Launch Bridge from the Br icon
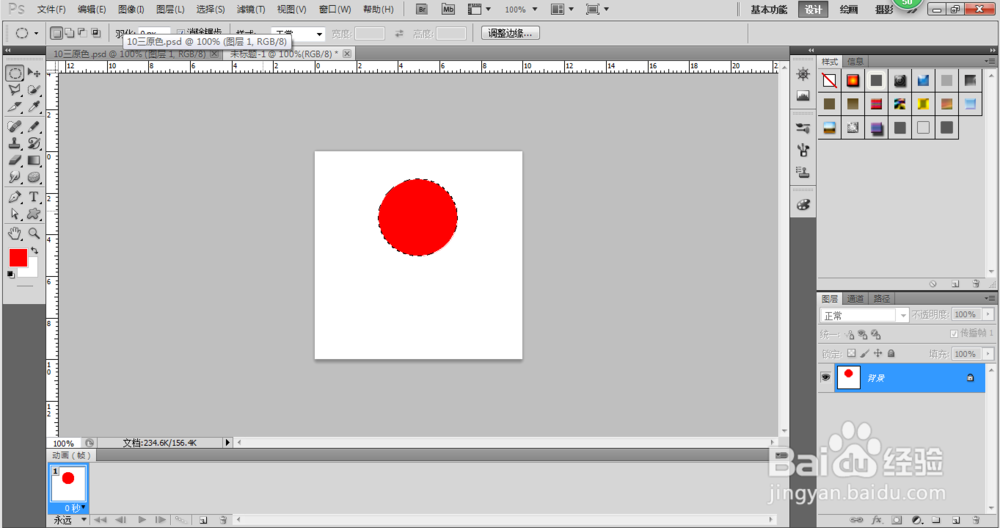The height and width of the screenshot is (528, 1000). pos(422,9)
